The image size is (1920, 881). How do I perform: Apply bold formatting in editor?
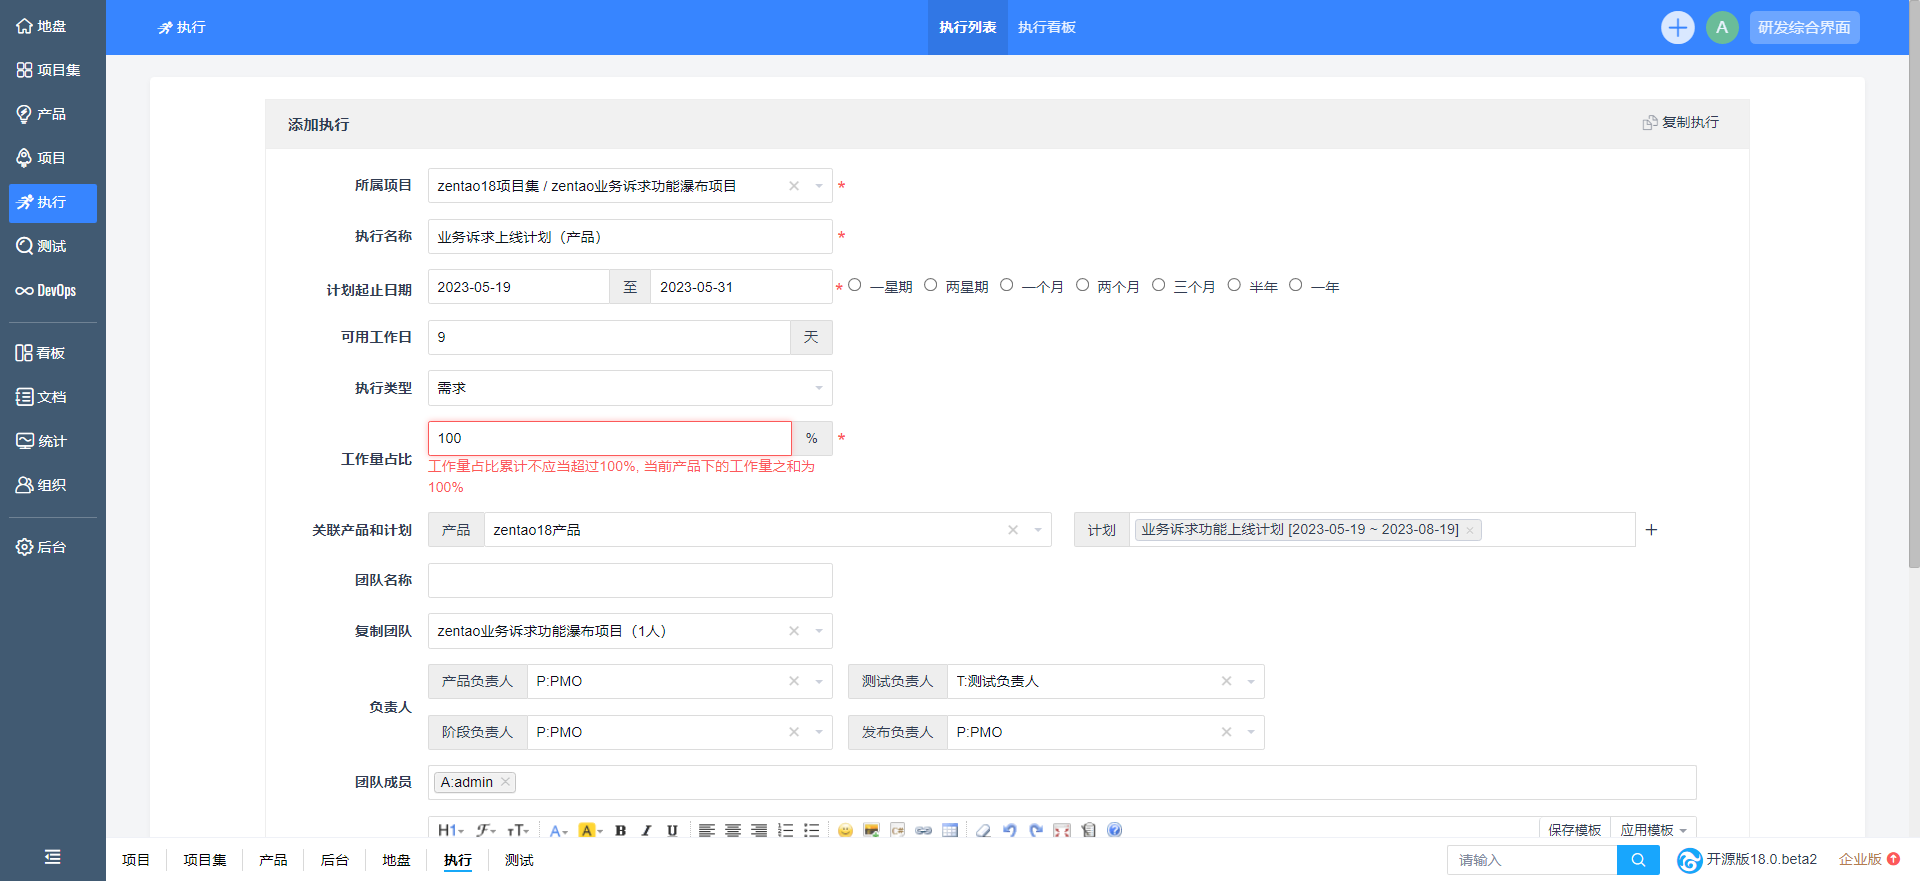pos(620,830)
